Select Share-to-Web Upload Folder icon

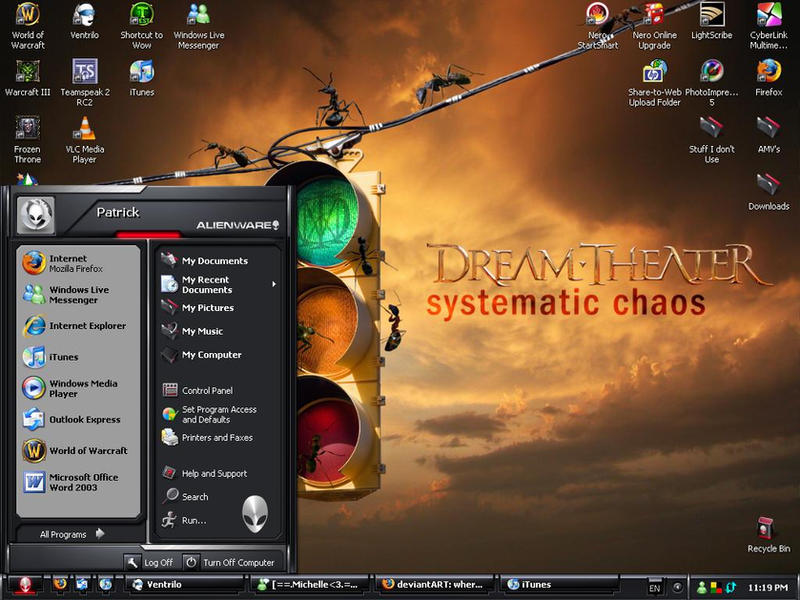[655, 83]
